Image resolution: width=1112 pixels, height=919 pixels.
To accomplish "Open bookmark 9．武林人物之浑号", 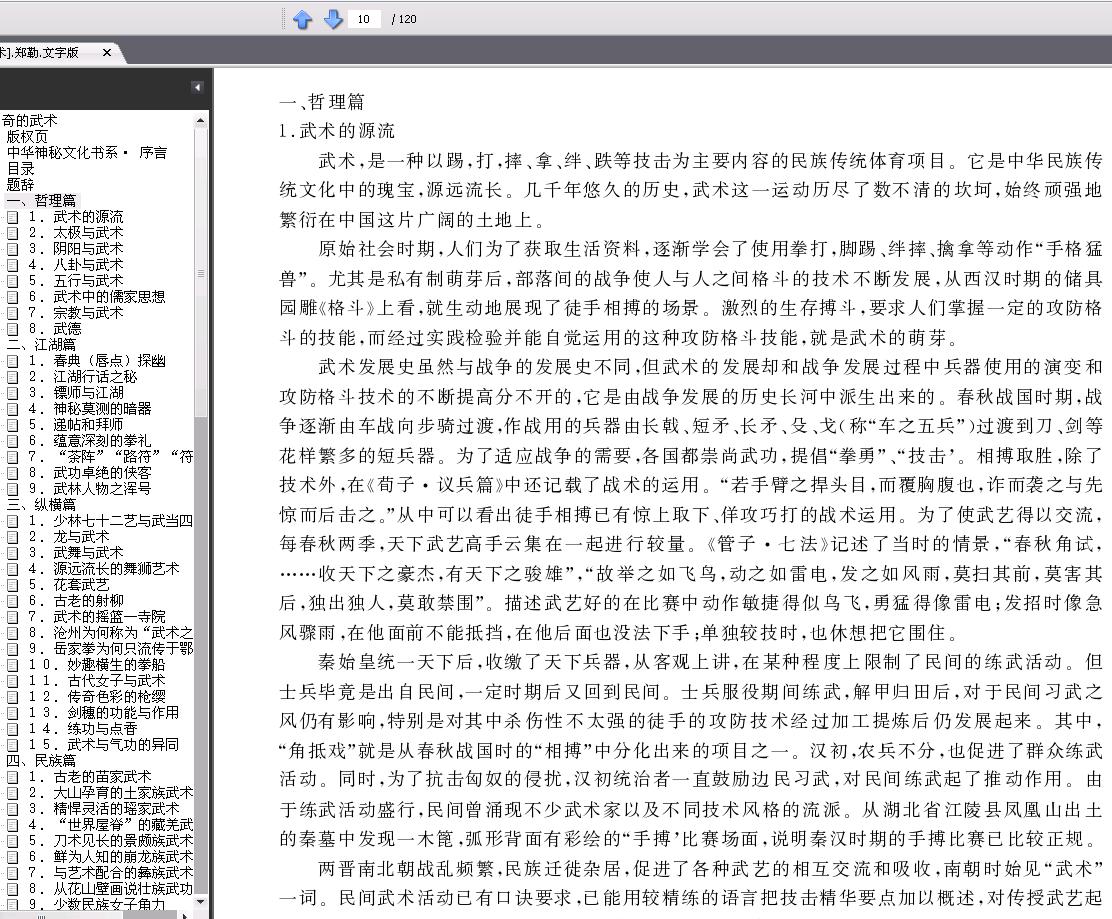I will click(90, 489).
